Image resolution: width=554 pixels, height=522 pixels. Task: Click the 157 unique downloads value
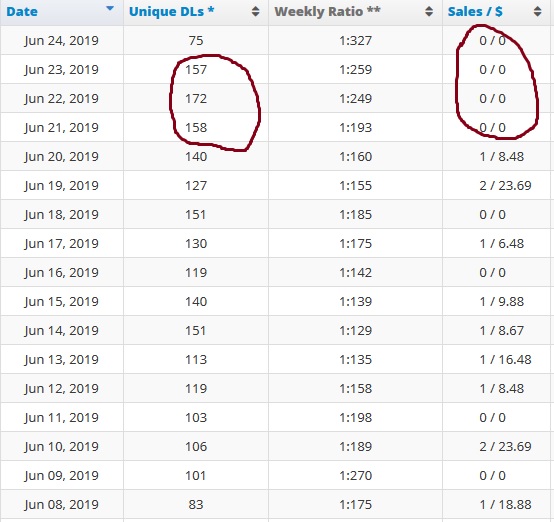[x=196, y=69]
